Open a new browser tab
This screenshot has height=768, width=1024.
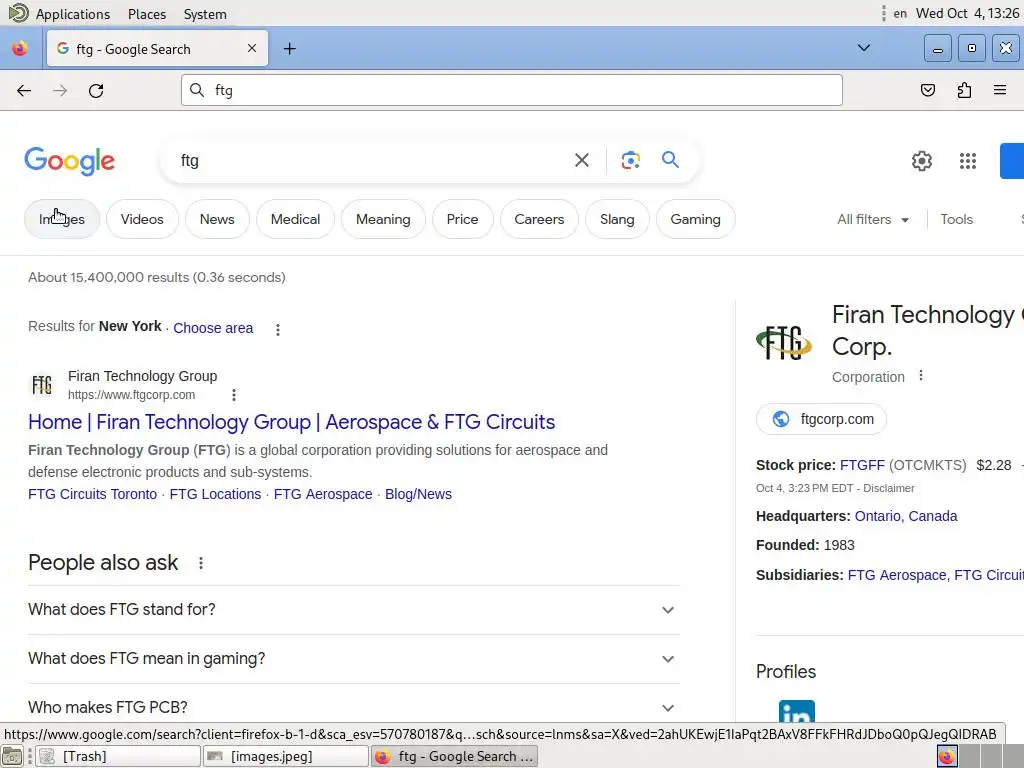pos(289,49)
